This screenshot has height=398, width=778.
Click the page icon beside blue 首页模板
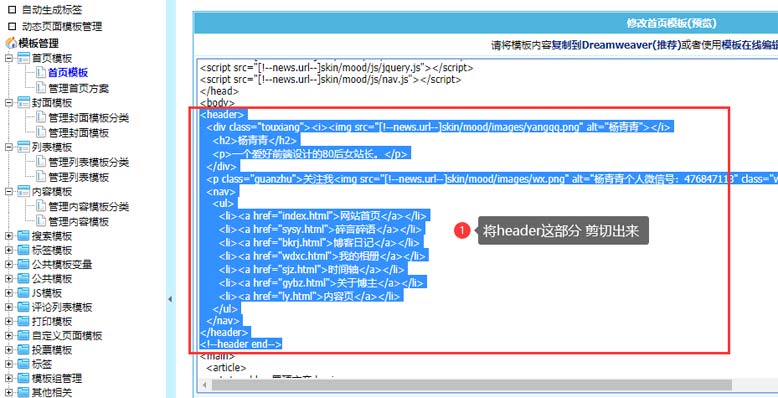[x=41, y=73]
